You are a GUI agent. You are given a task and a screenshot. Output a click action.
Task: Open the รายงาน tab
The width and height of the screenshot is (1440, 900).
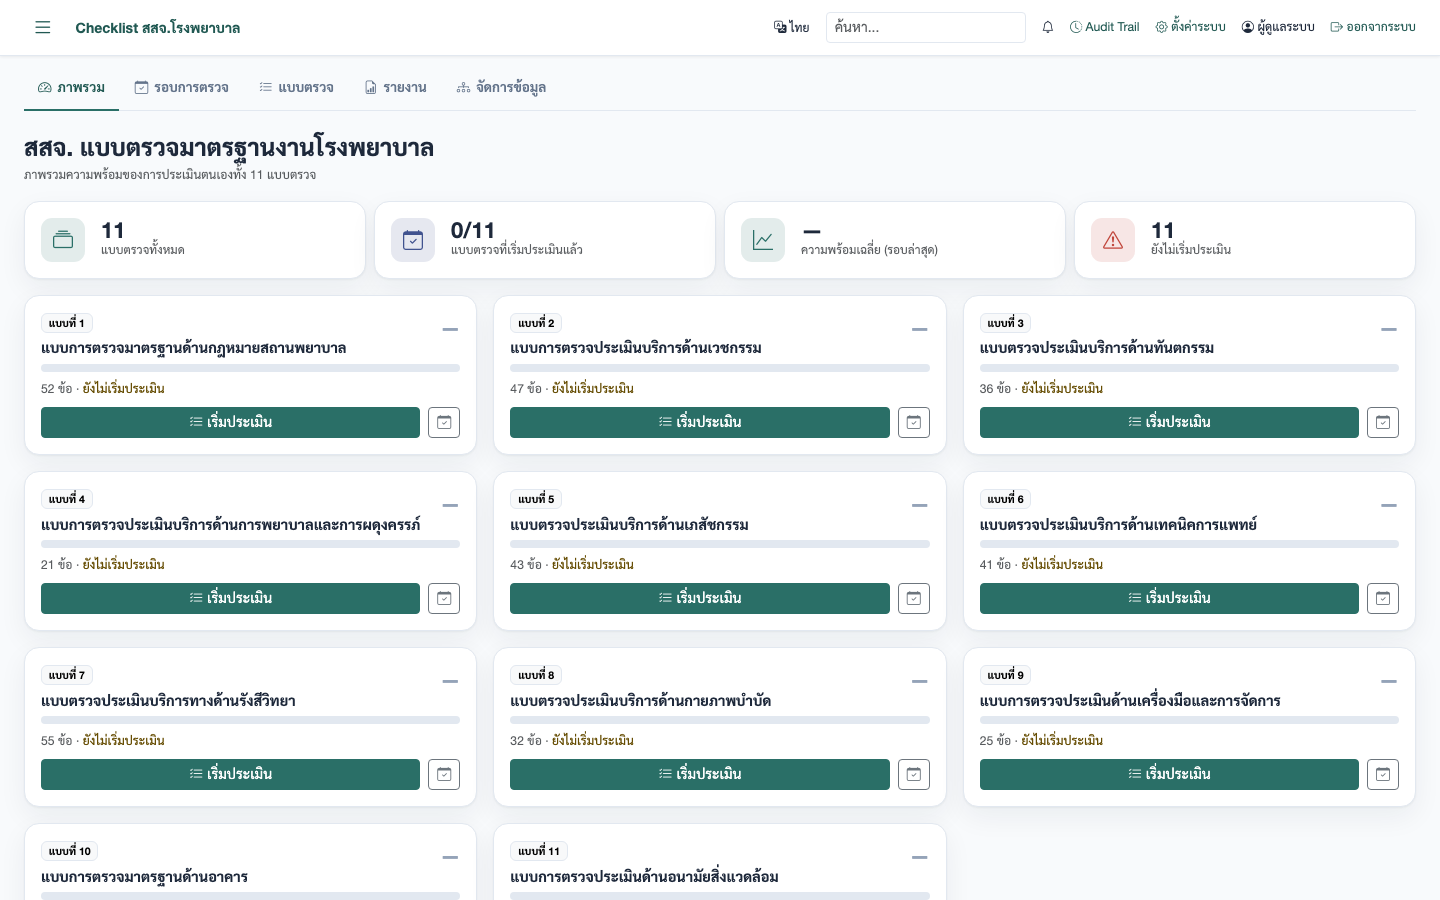[x=395, y=88]
